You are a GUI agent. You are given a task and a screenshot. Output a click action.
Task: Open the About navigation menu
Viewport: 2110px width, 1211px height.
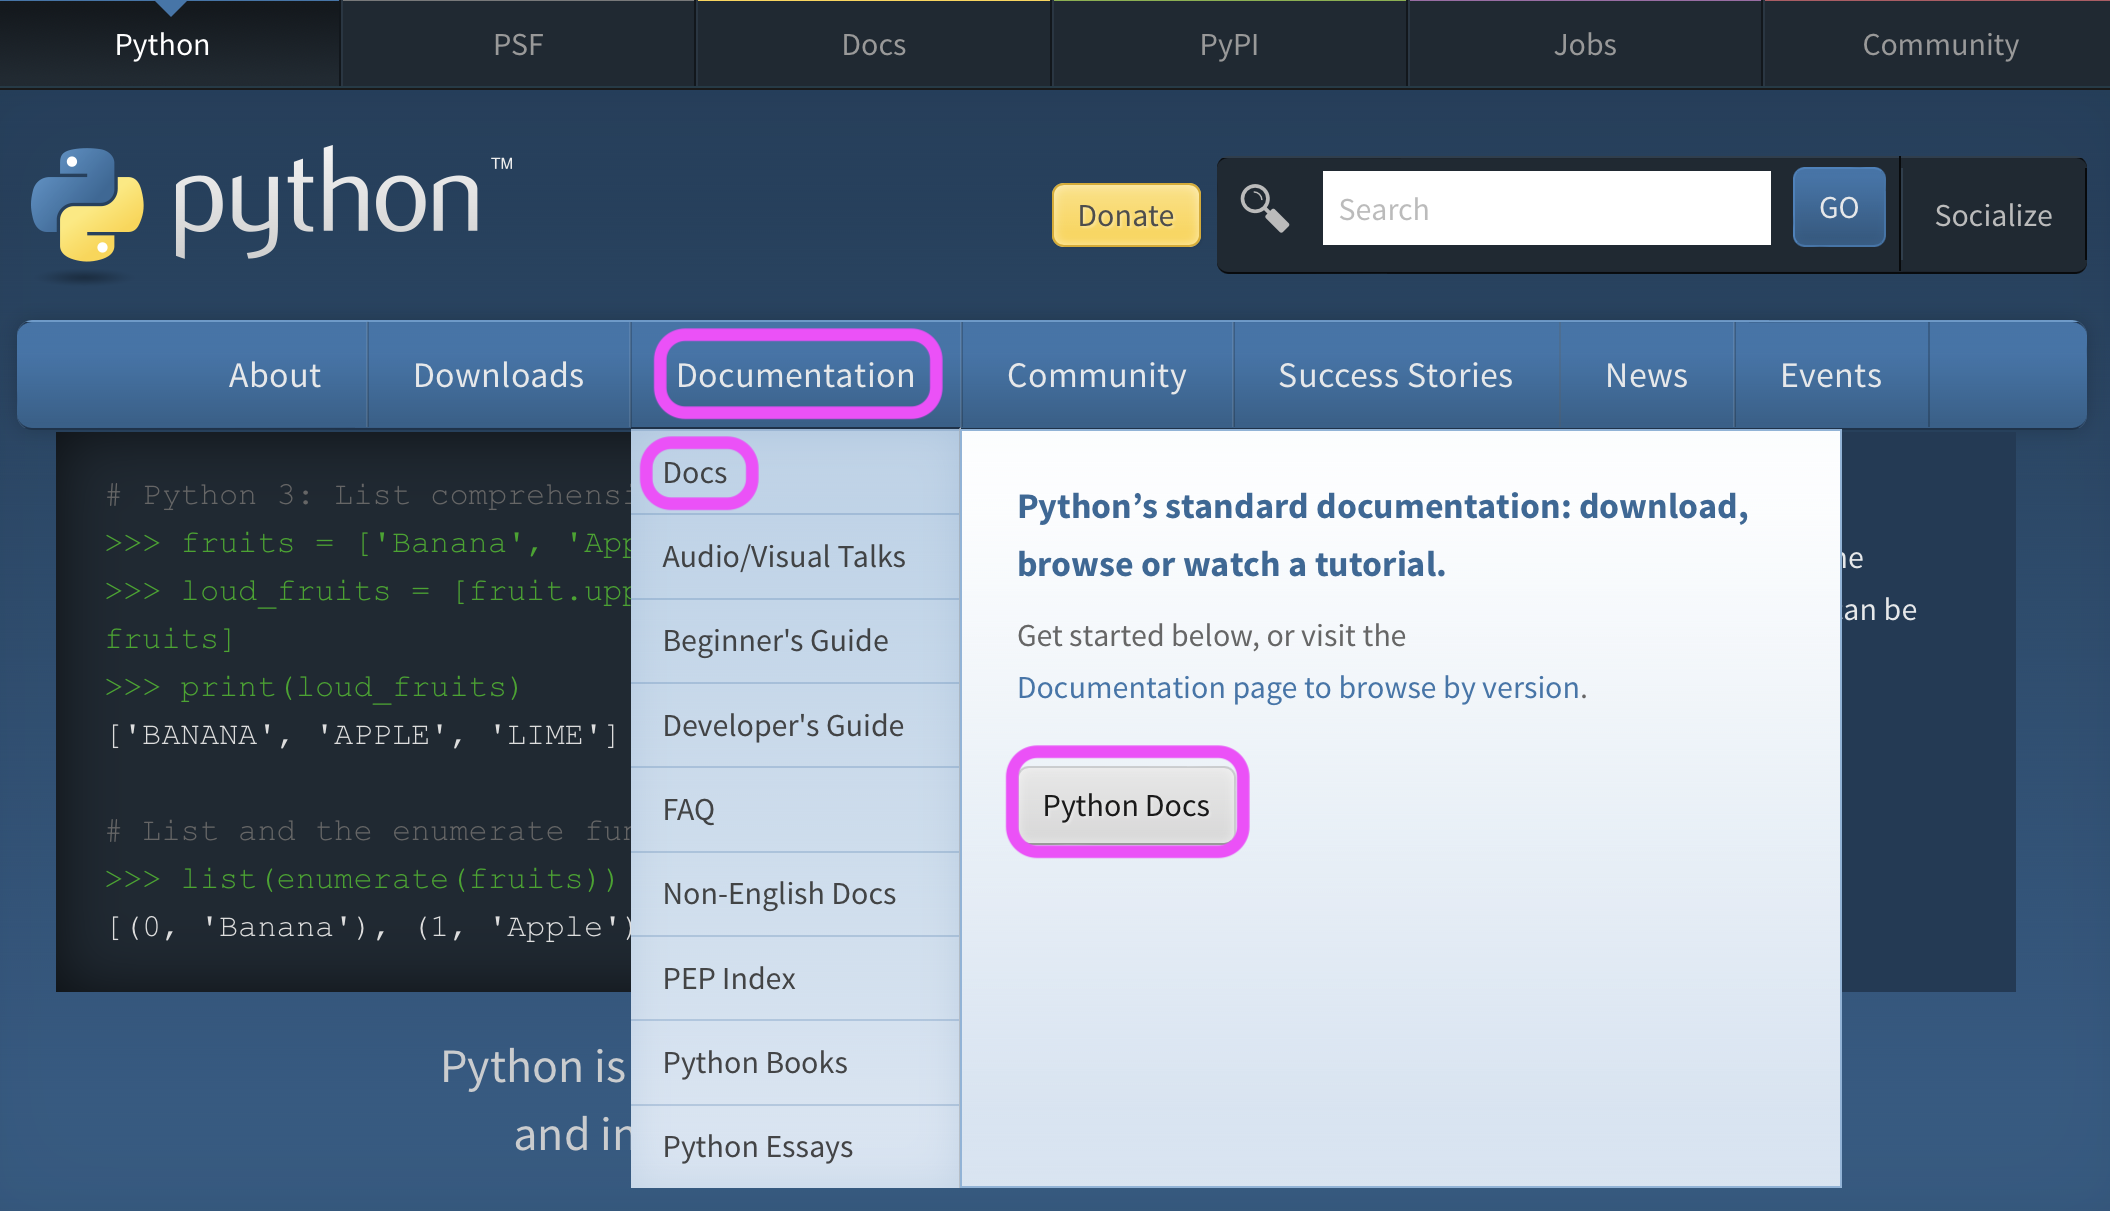coord(275,375)
